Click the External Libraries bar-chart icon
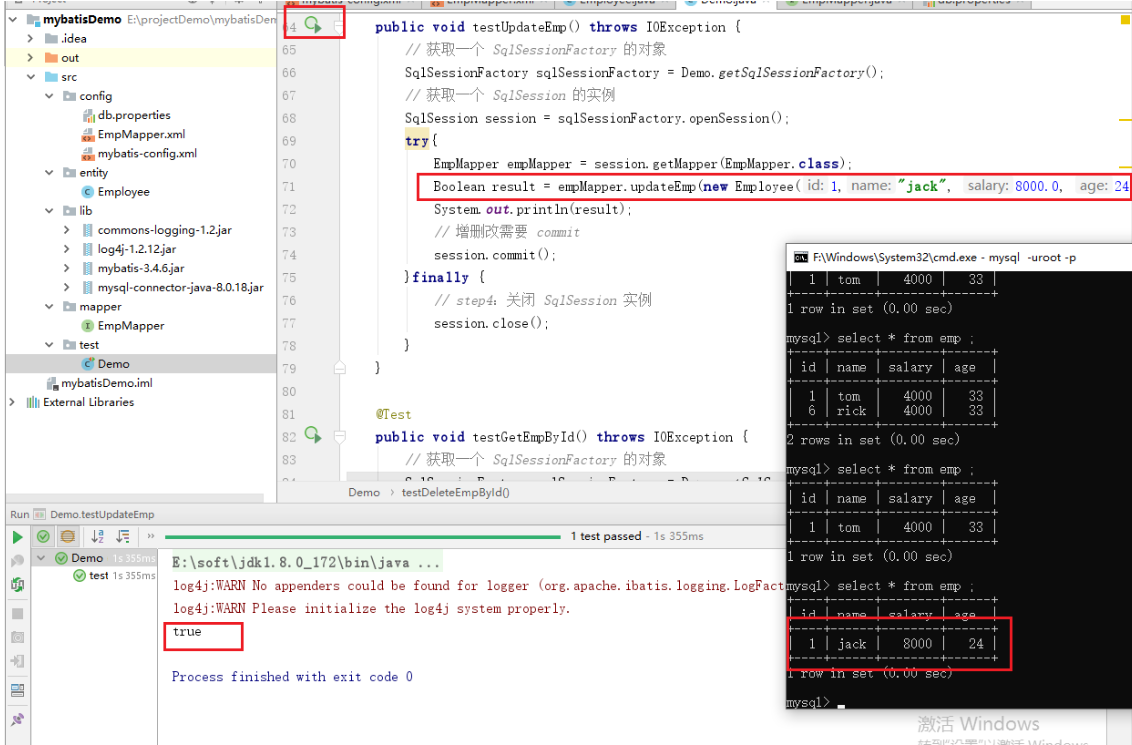The image size is (1132, 745). coord(32,402)
